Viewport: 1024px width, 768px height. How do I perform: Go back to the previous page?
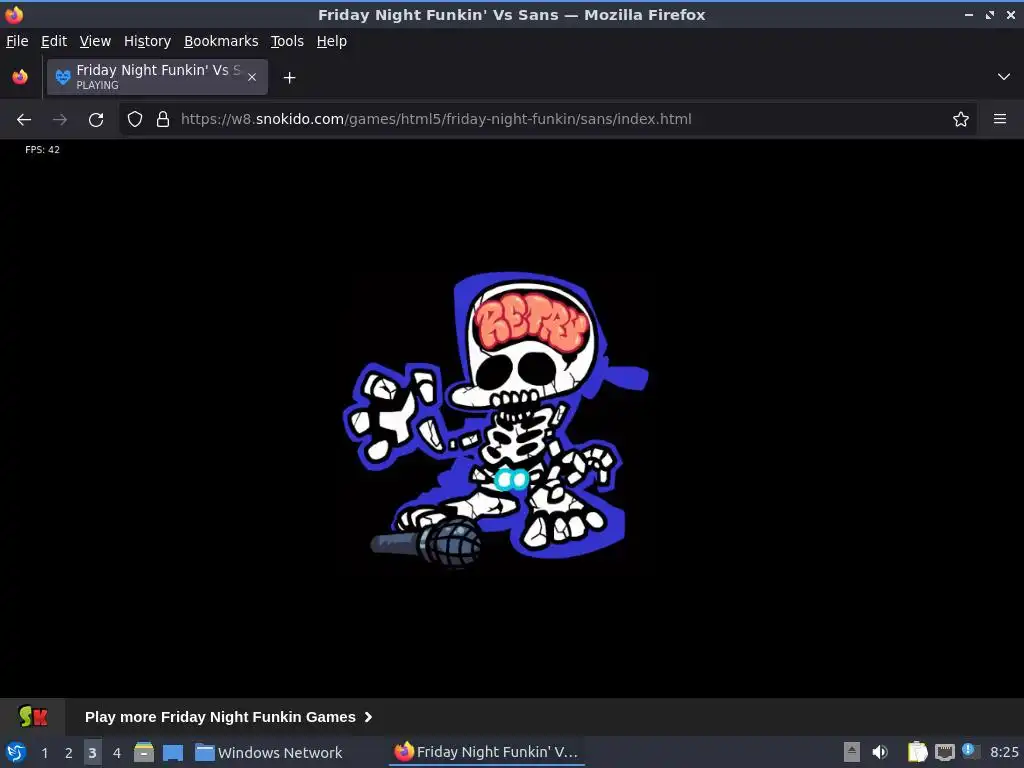click(24, 120)
